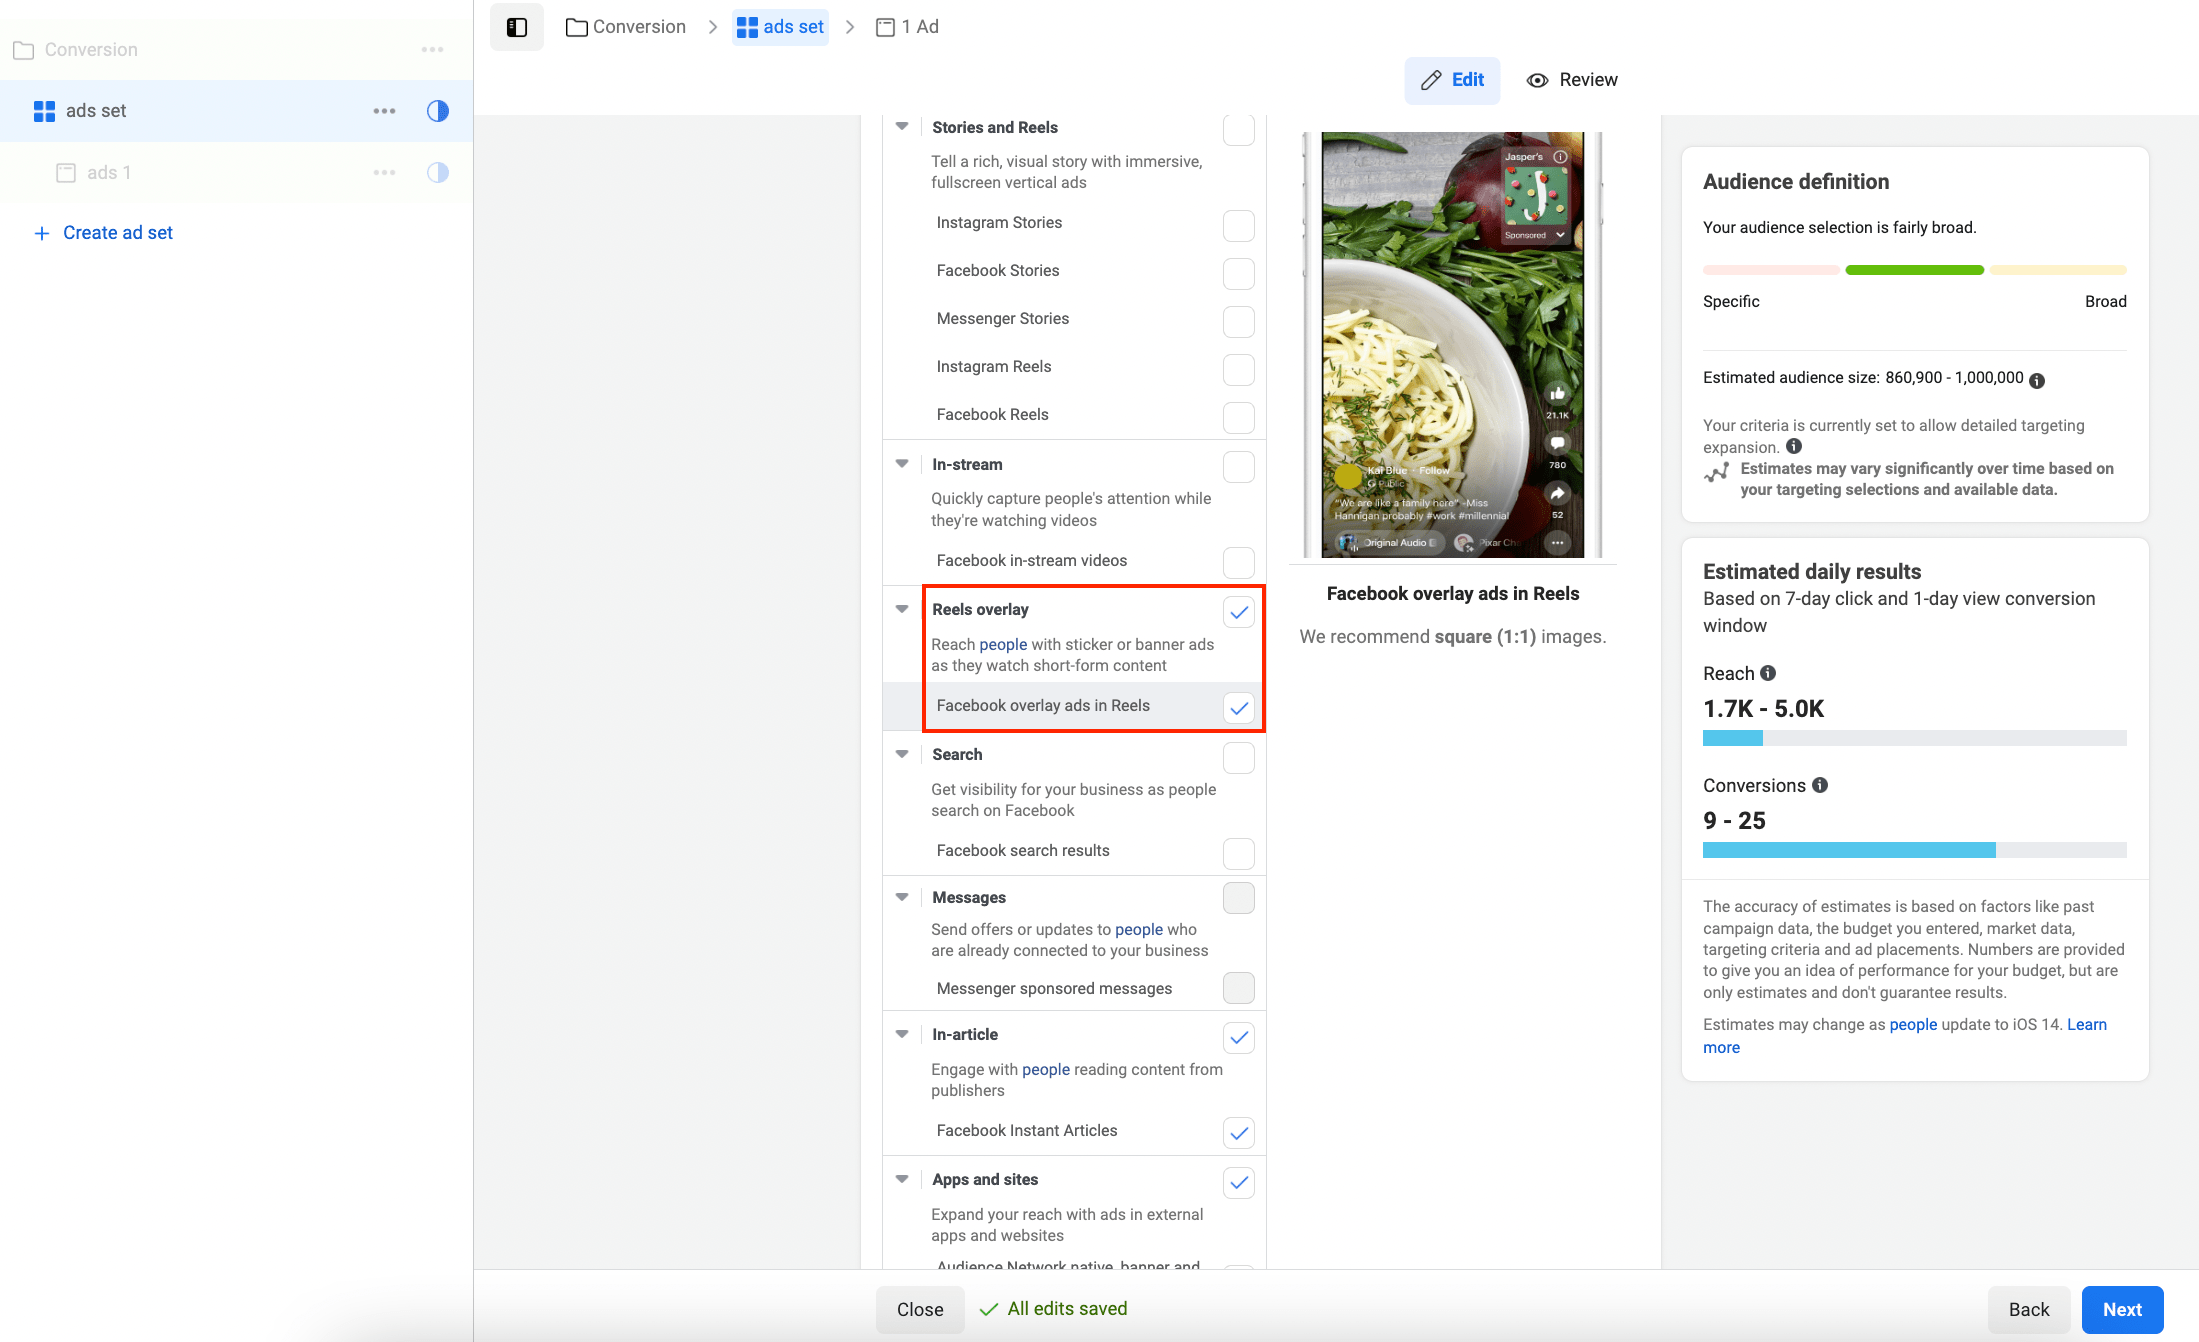Screen dimensions: 2199x1342
Task: Collapse the Stories and Reels section
Action: pyautogui.click(x=902, y=127)
